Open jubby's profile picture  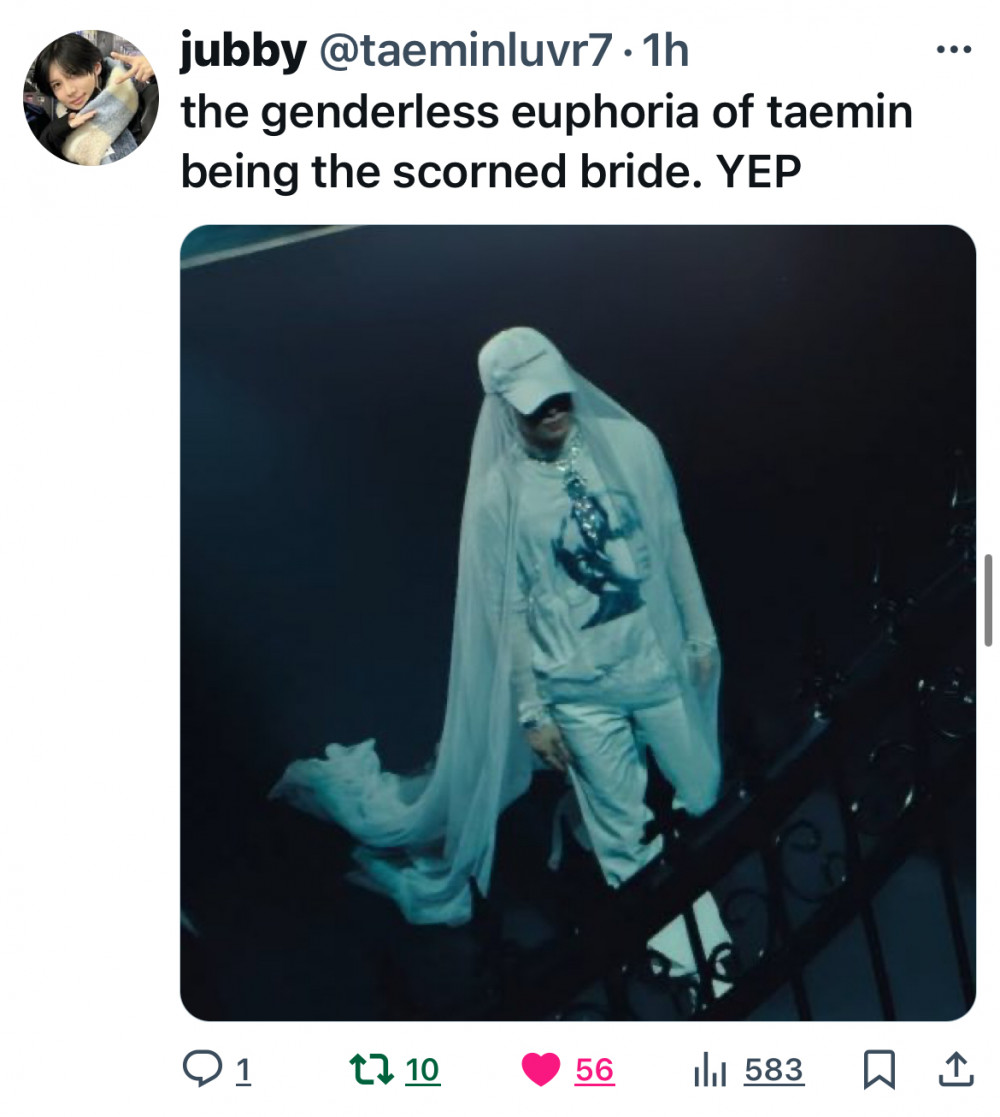[x=91, y=98]
